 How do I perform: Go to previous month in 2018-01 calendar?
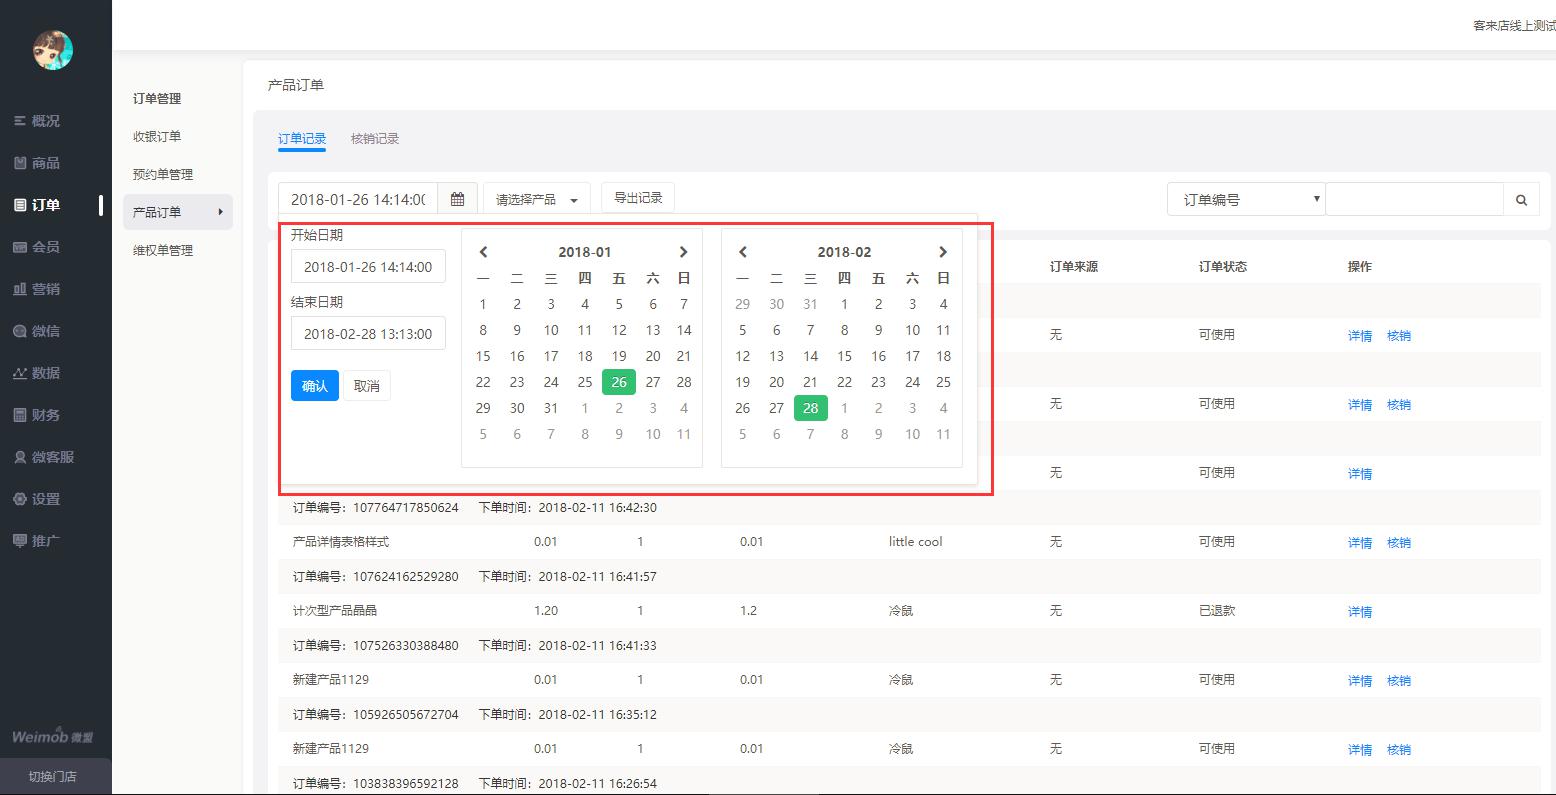click(x=483, y=252)
